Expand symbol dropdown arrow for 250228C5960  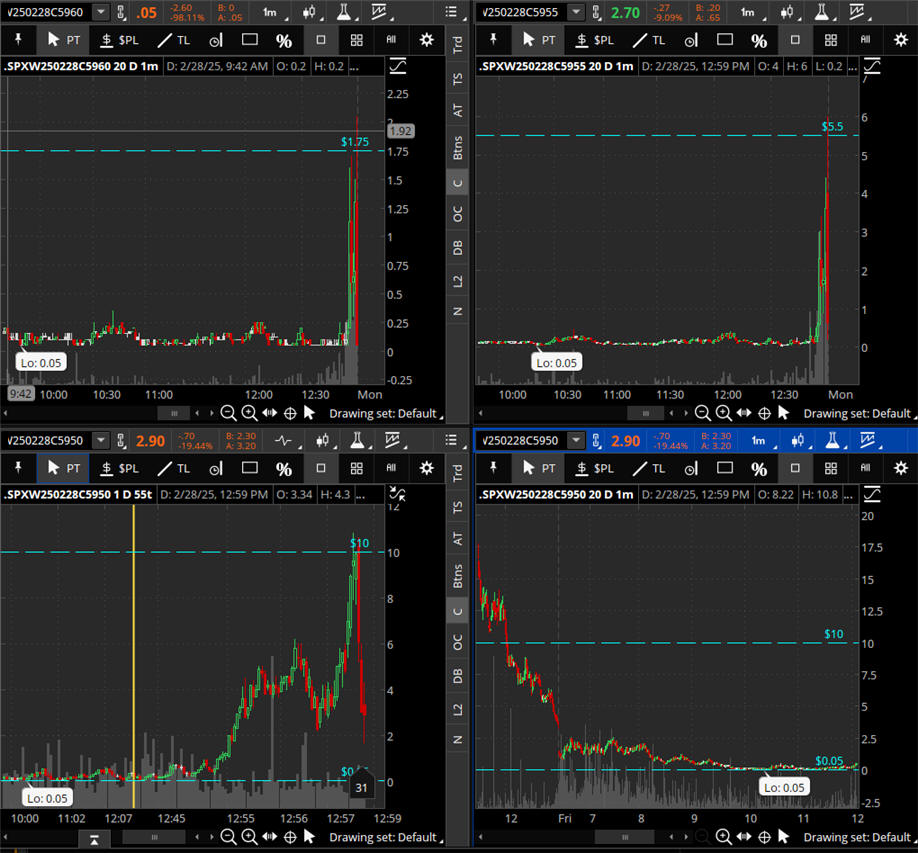tap(101, 12)
